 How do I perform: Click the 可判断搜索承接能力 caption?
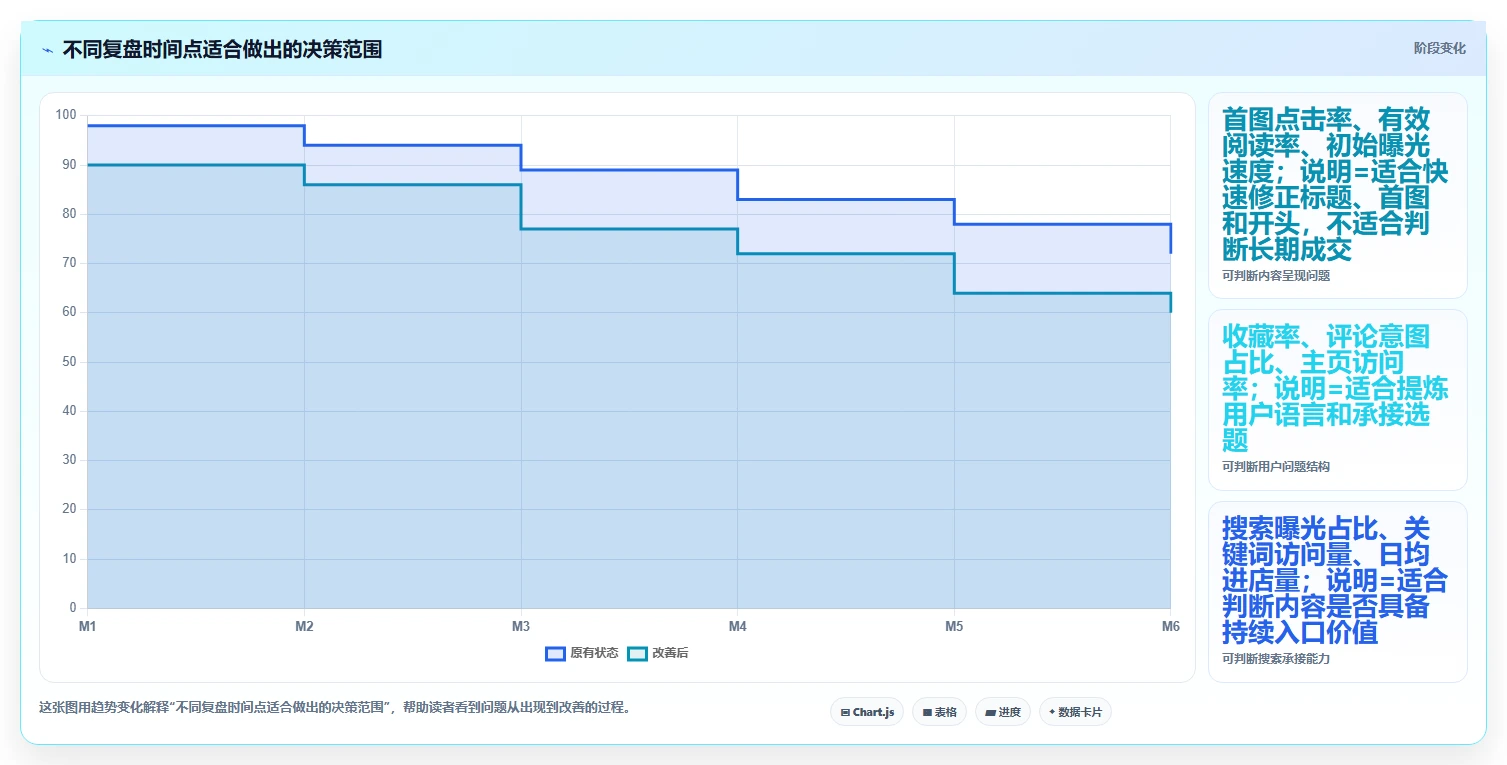[1276, 659]
